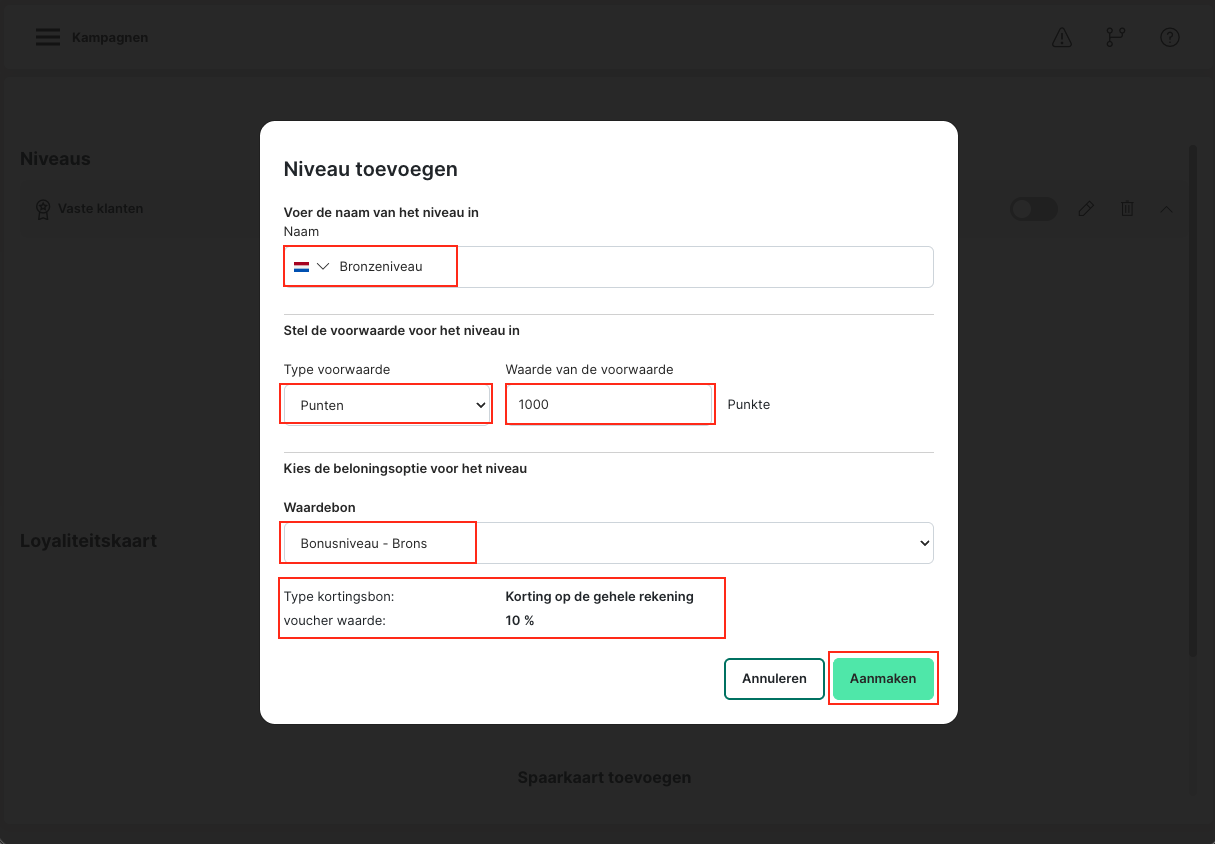Image resolution: width=1215 pixels, height=844 pixels.
Task: Edit Vaste klanten with the pencil icon
Action: point(1086,209)
